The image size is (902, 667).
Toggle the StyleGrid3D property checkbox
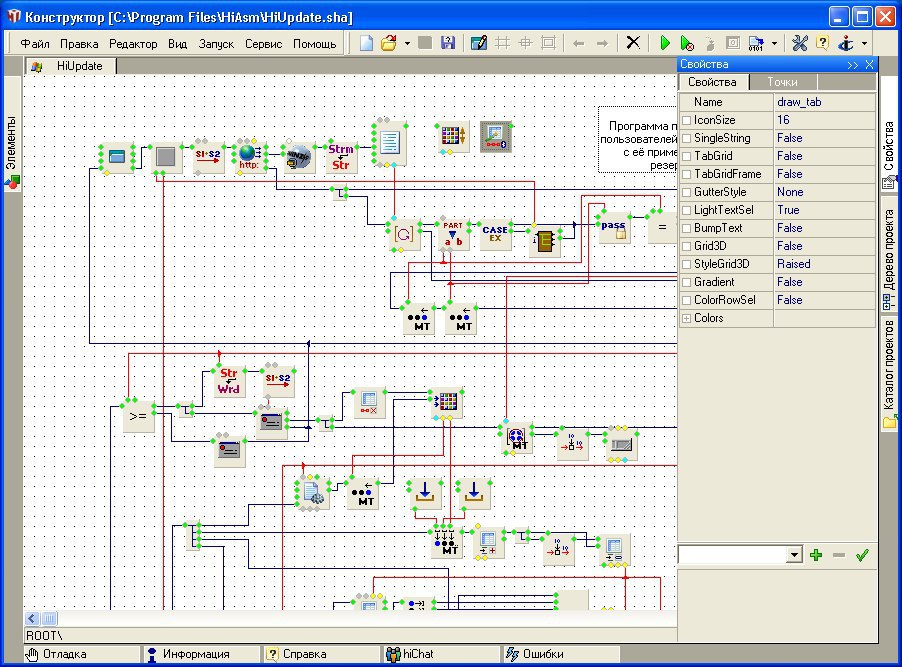pyautogui.click(x=686, y=264)
